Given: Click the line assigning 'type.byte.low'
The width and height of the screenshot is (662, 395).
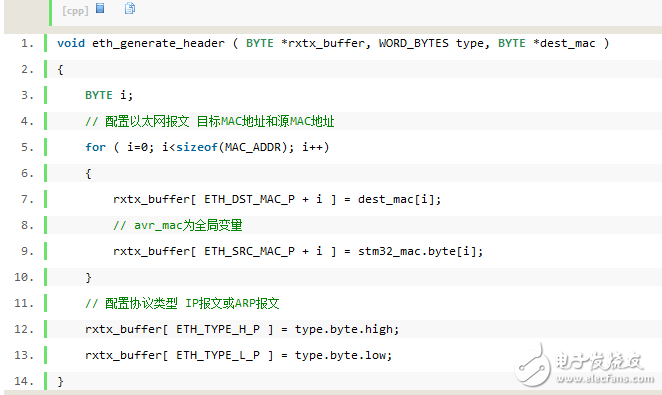Looking at the screenshot, I should point(239,355).
